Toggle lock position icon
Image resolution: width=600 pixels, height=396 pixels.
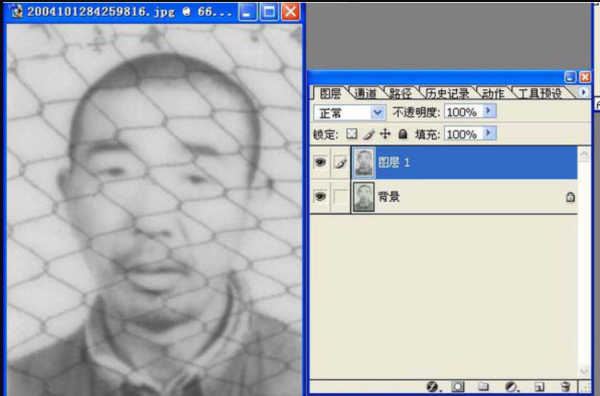385,134
